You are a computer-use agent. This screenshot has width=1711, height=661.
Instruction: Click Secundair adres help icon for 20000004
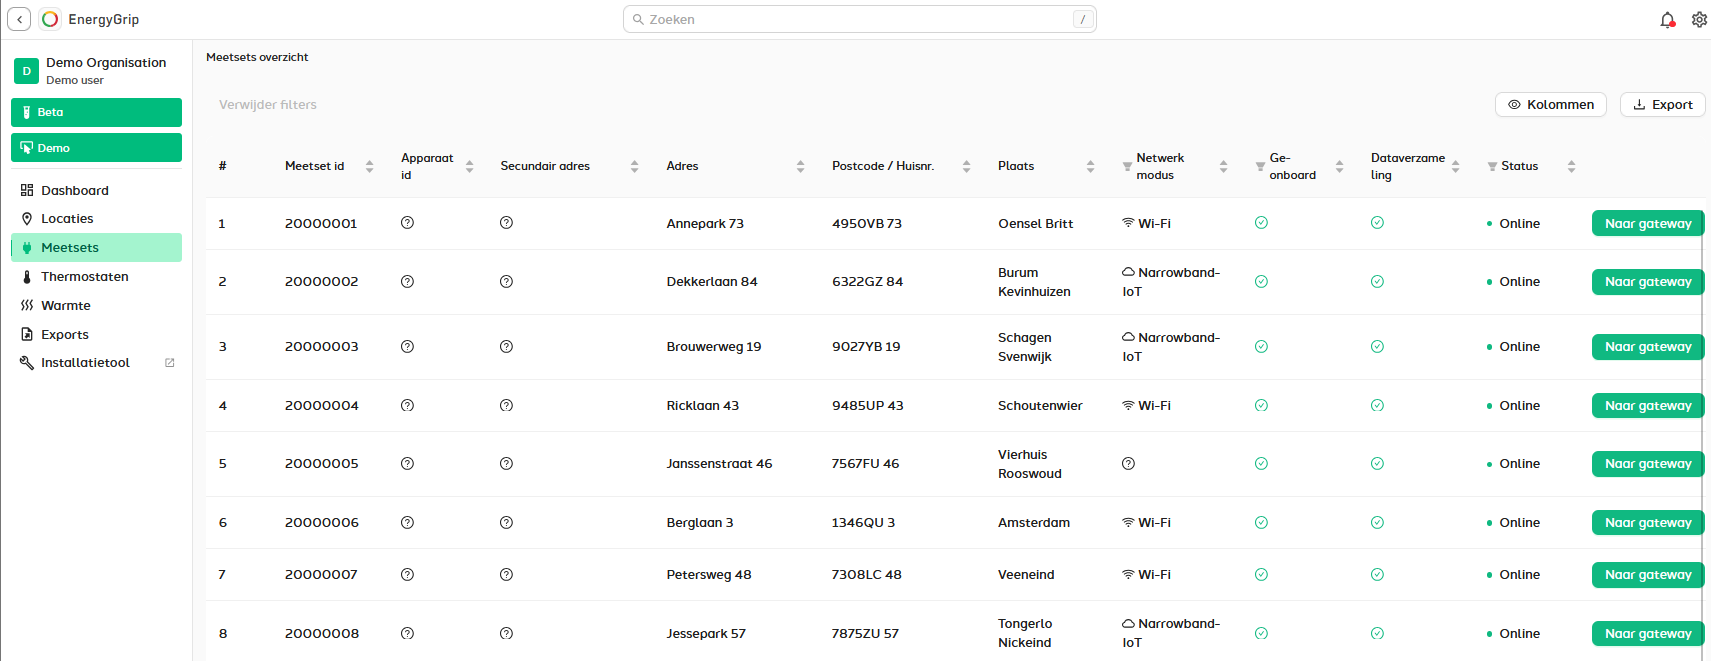506,405
